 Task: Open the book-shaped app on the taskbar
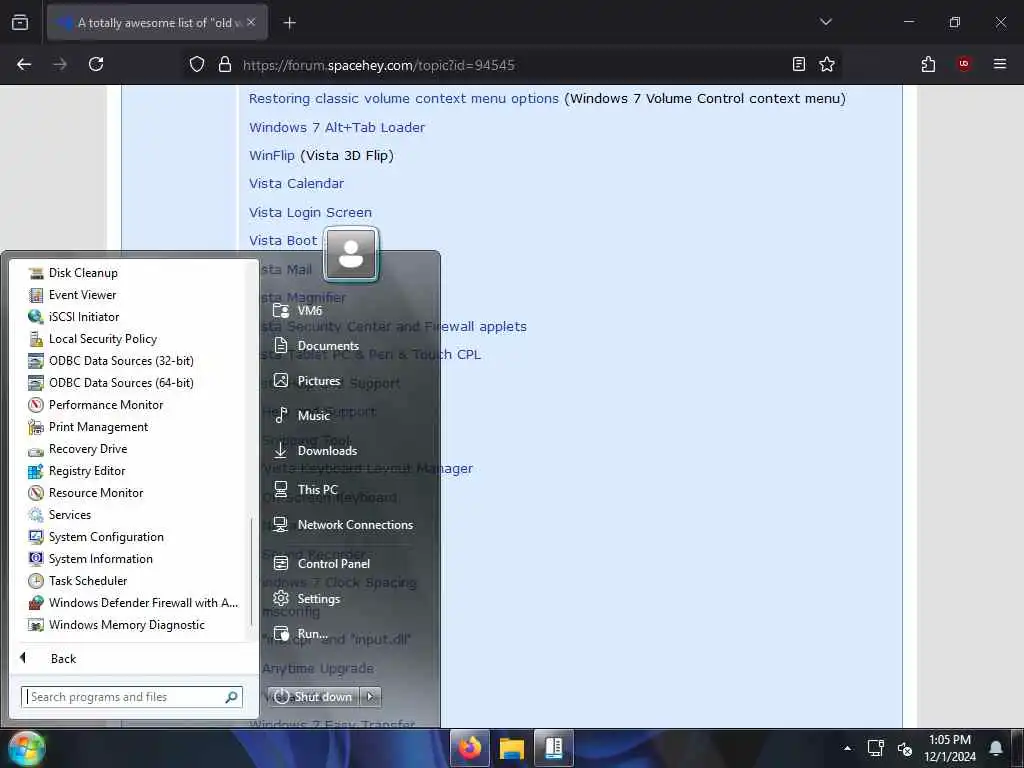(x=554, y=748)
